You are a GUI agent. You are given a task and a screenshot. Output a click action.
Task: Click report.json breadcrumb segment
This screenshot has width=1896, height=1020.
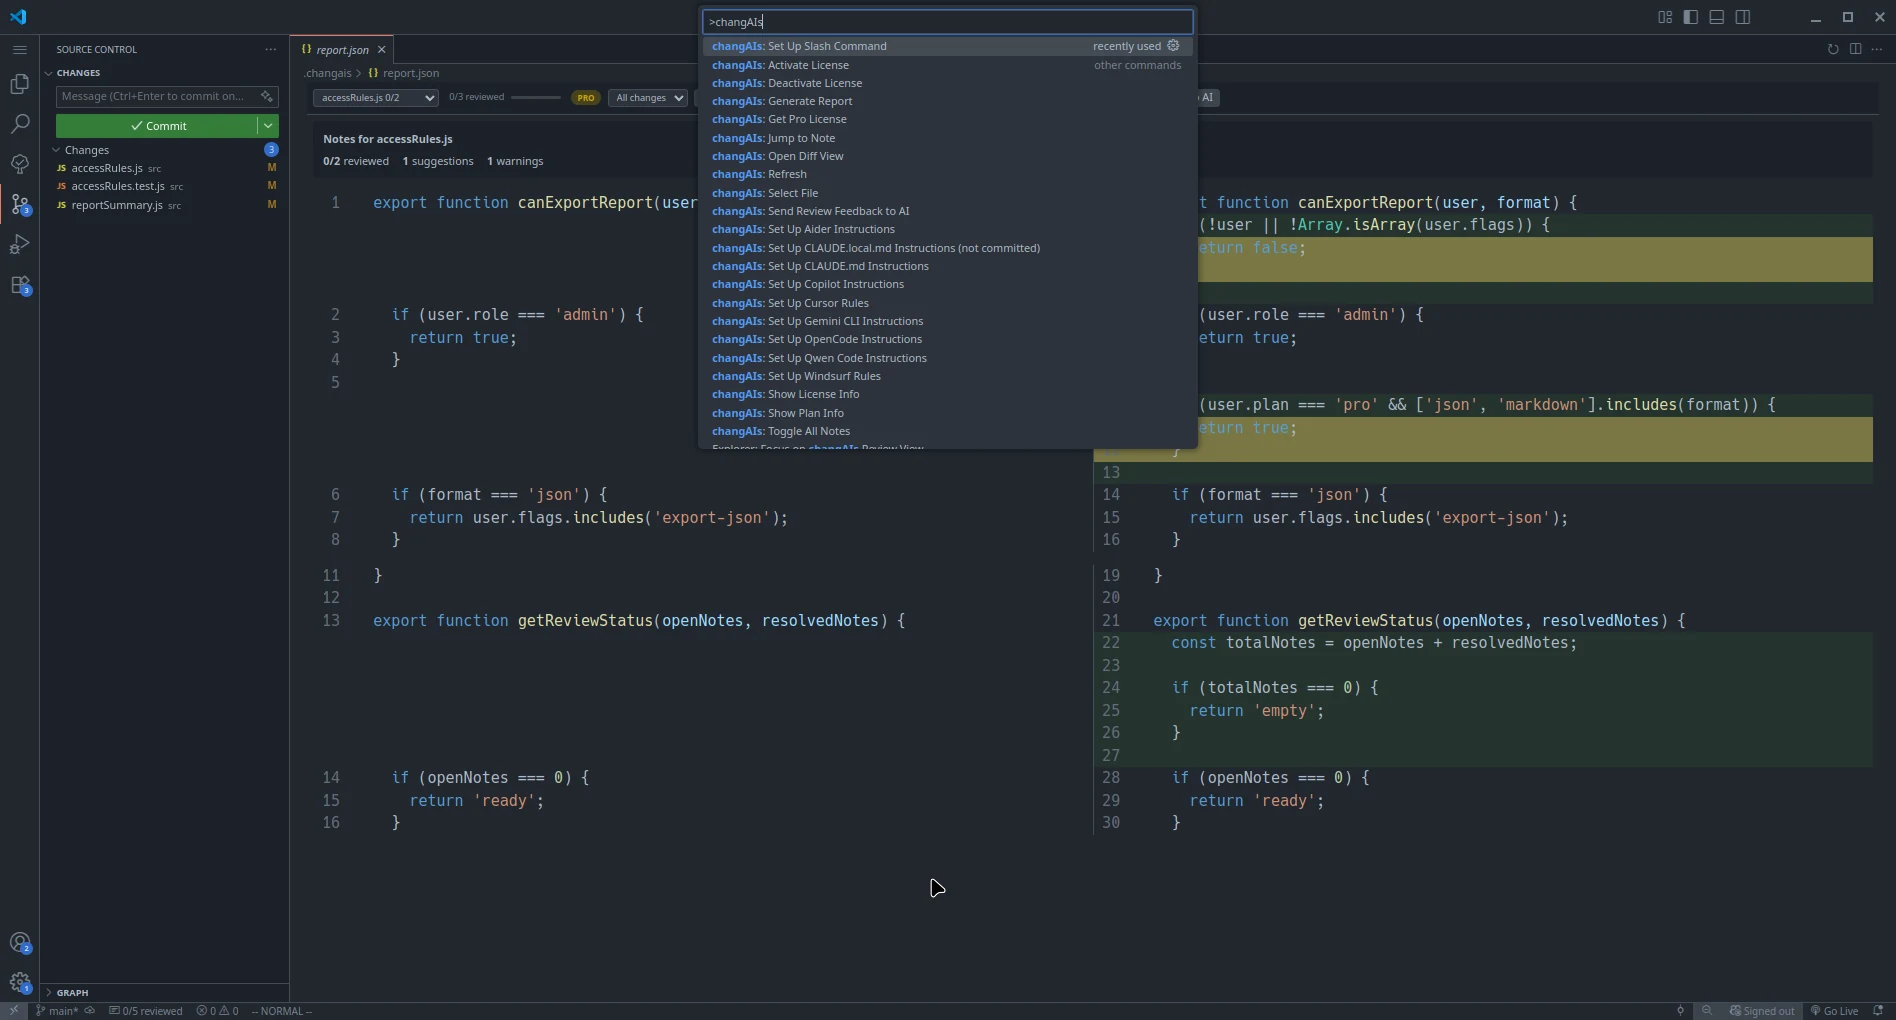[405, 73]
